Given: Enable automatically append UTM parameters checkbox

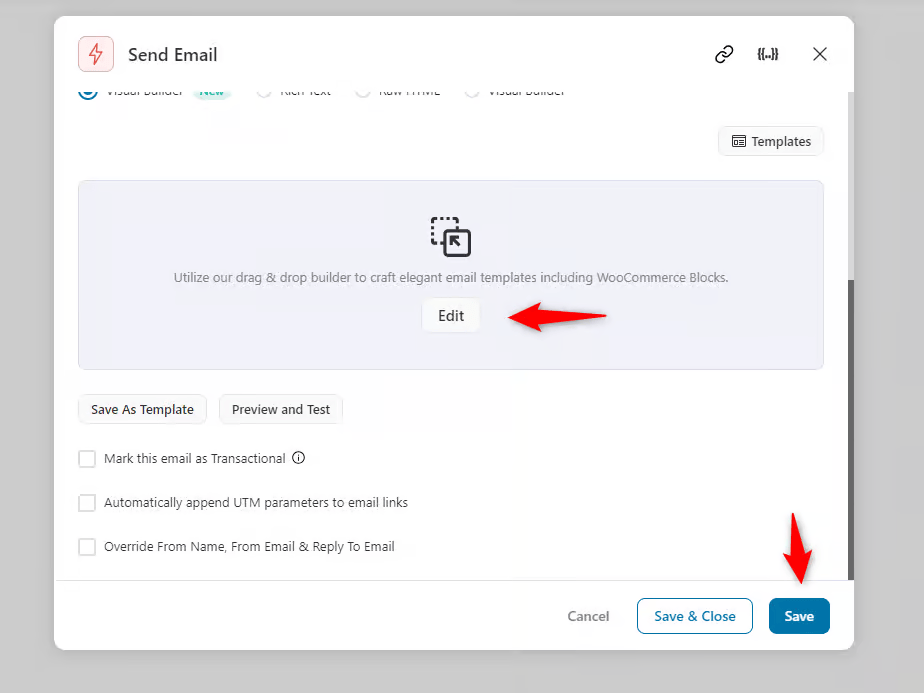Looking at the screenshot, I should coord(87,503).
